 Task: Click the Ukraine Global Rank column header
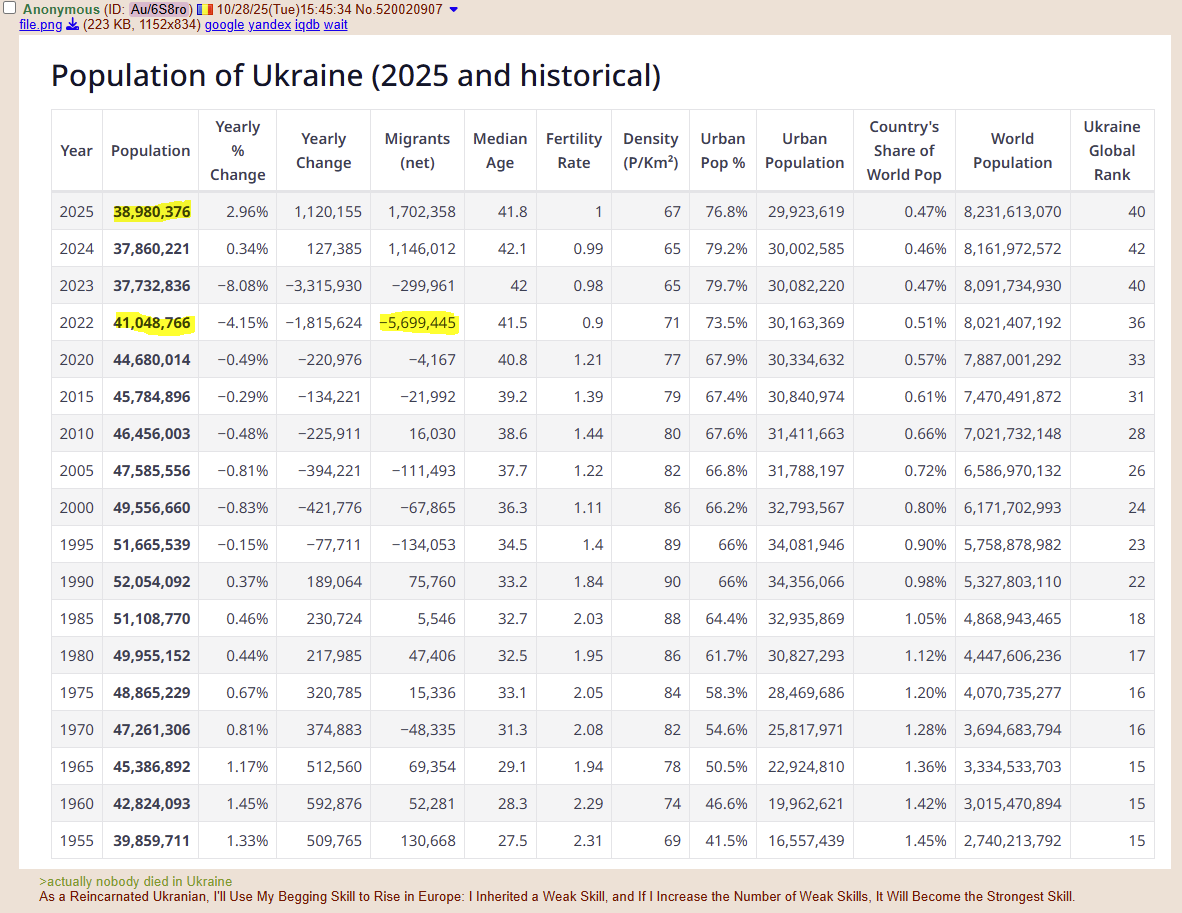point(1111,151)
